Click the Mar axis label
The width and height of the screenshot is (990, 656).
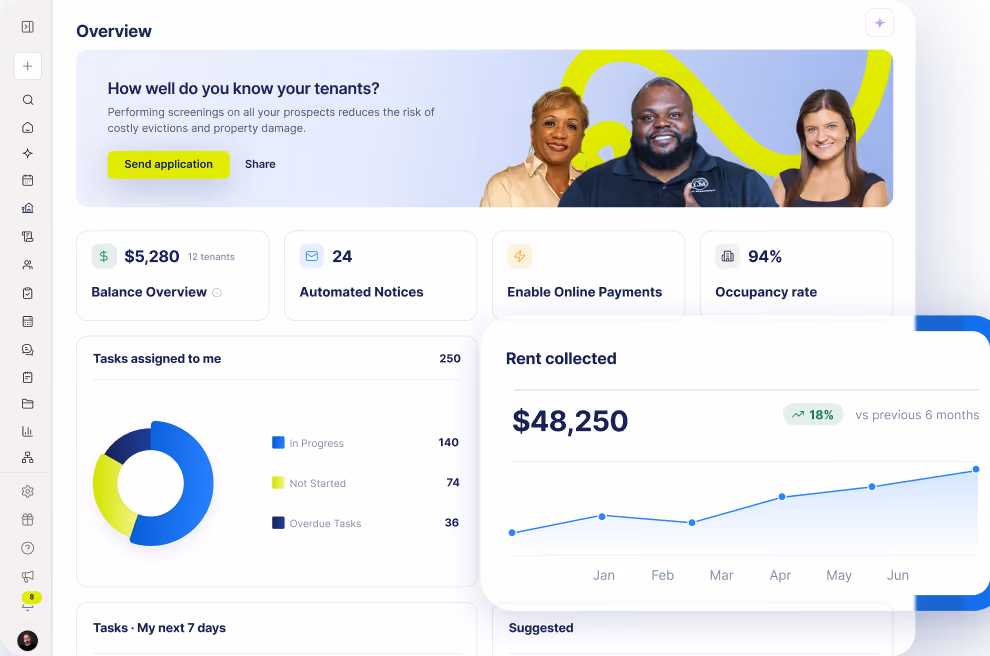[x=722, y=575]
